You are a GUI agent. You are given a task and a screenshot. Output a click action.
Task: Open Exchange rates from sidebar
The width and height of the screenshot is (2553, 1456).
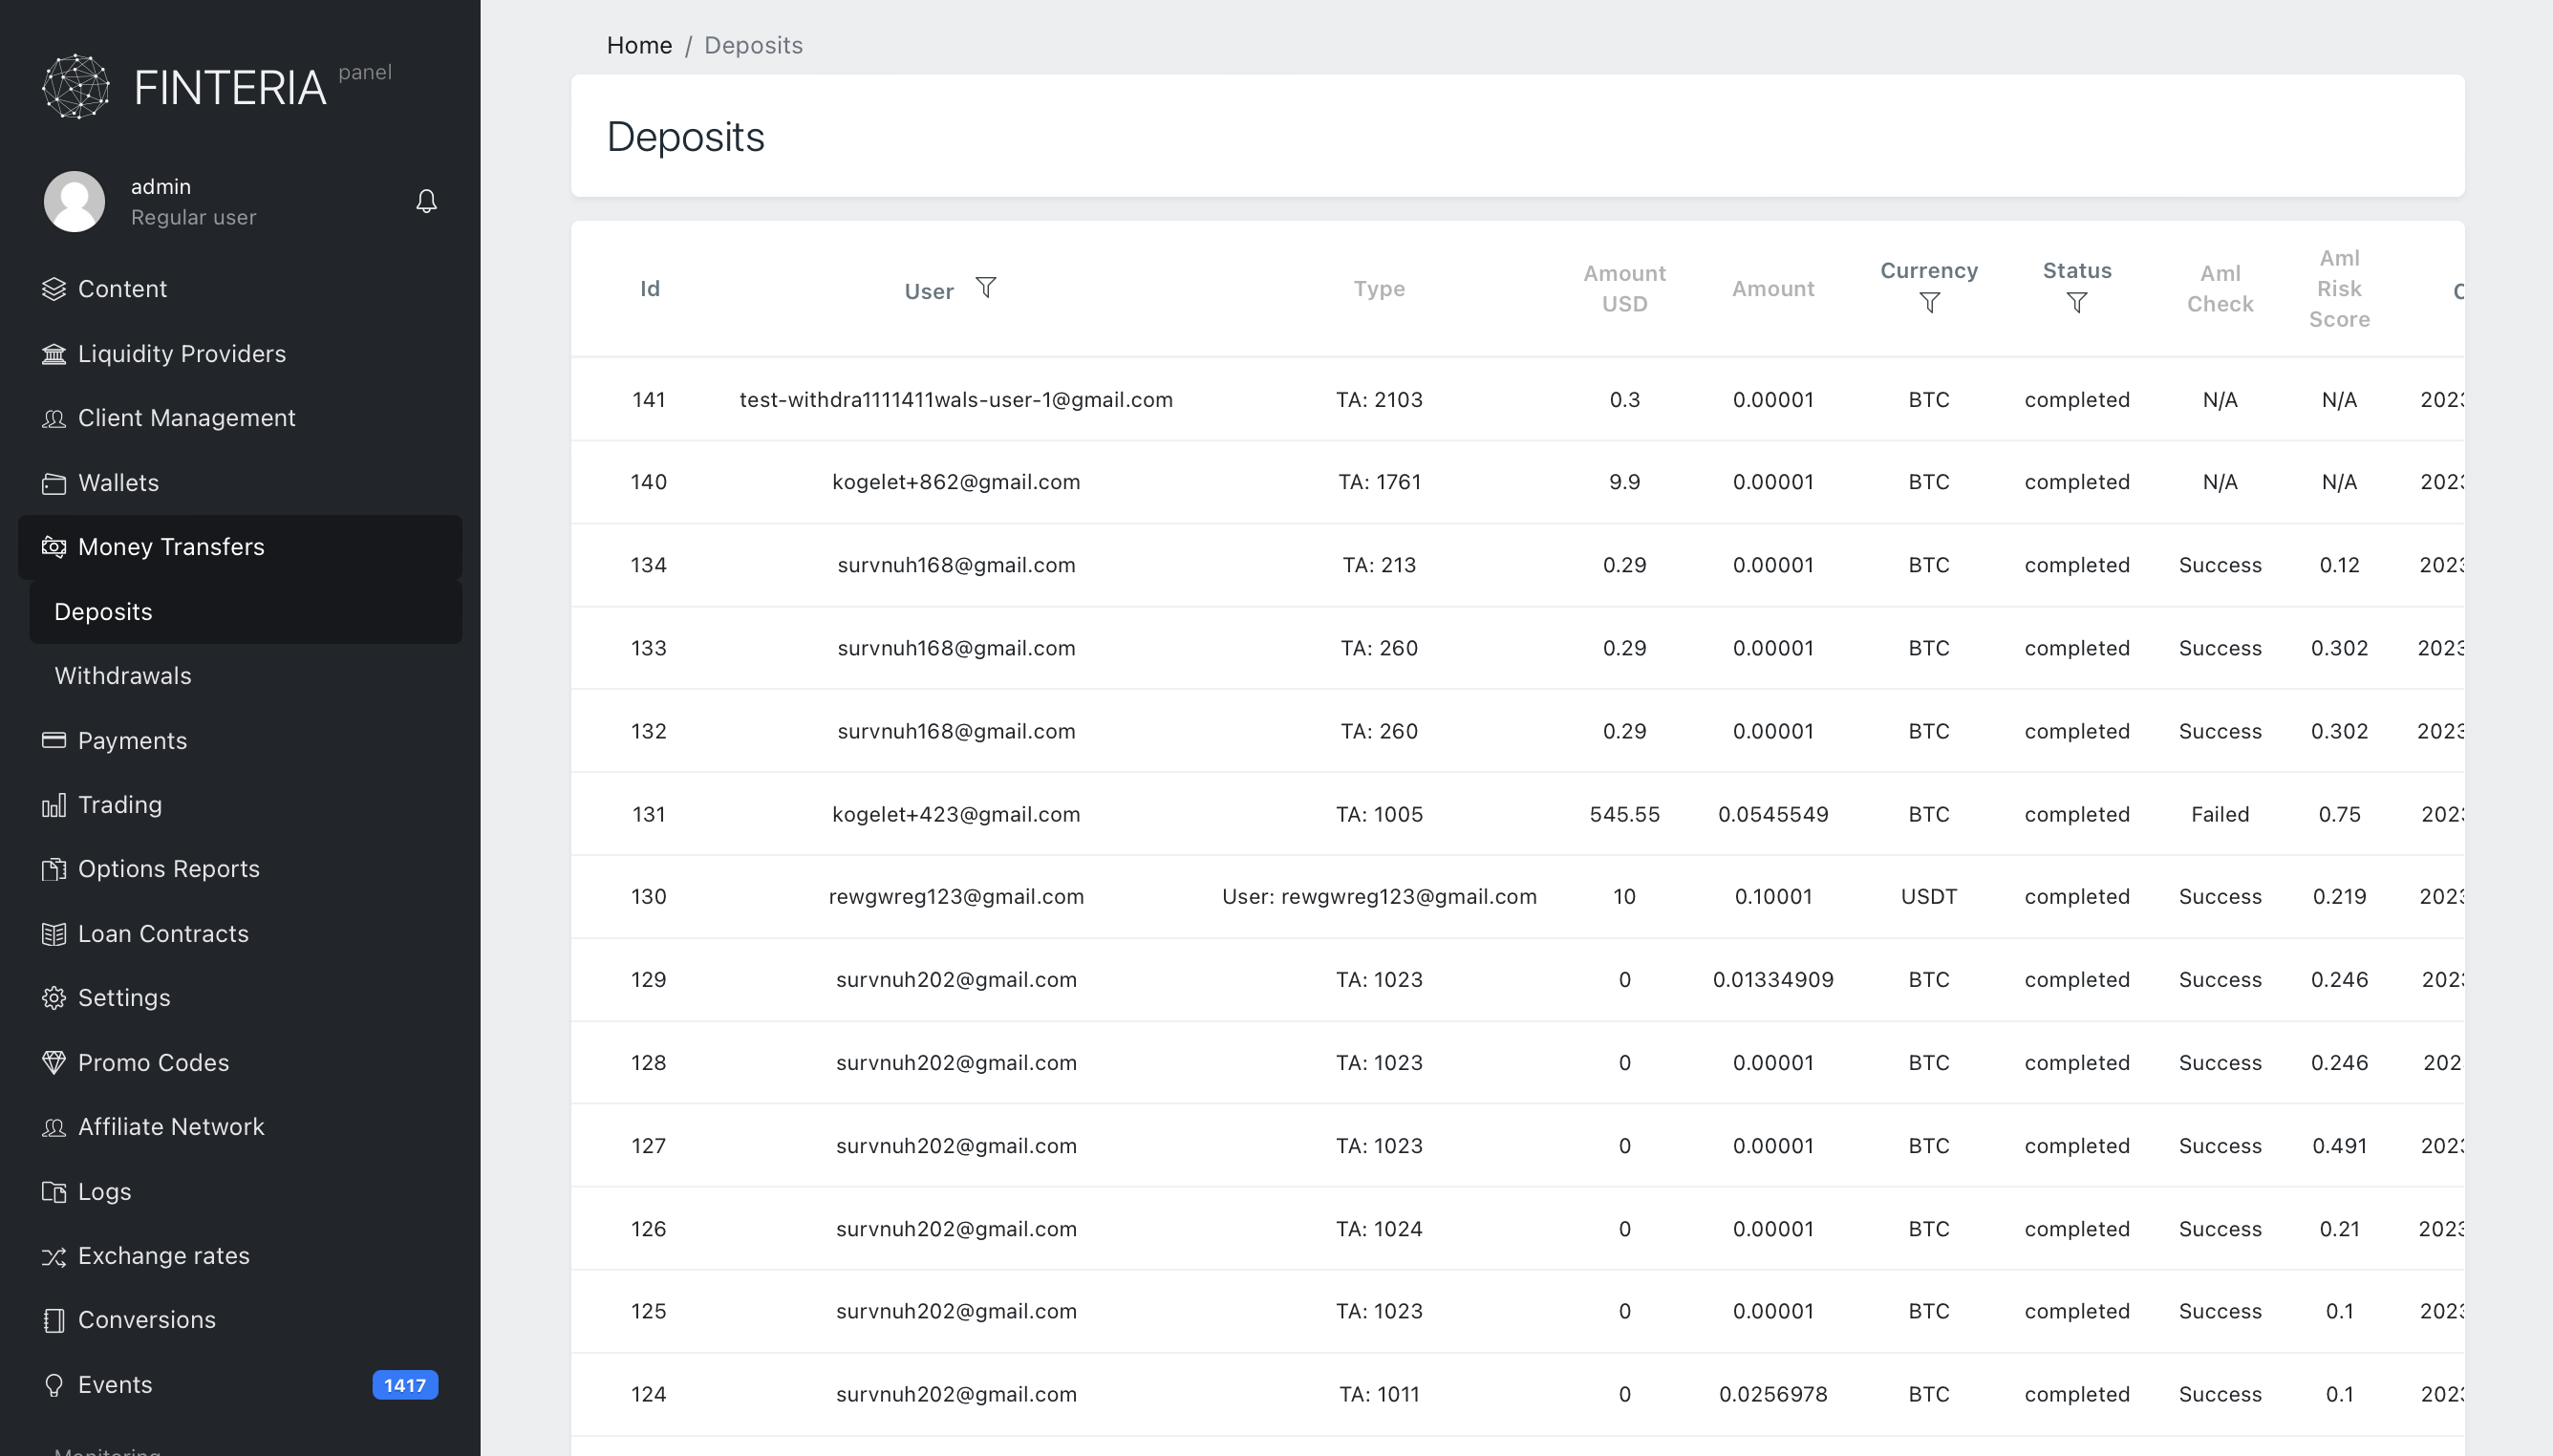coord(163,1255)
